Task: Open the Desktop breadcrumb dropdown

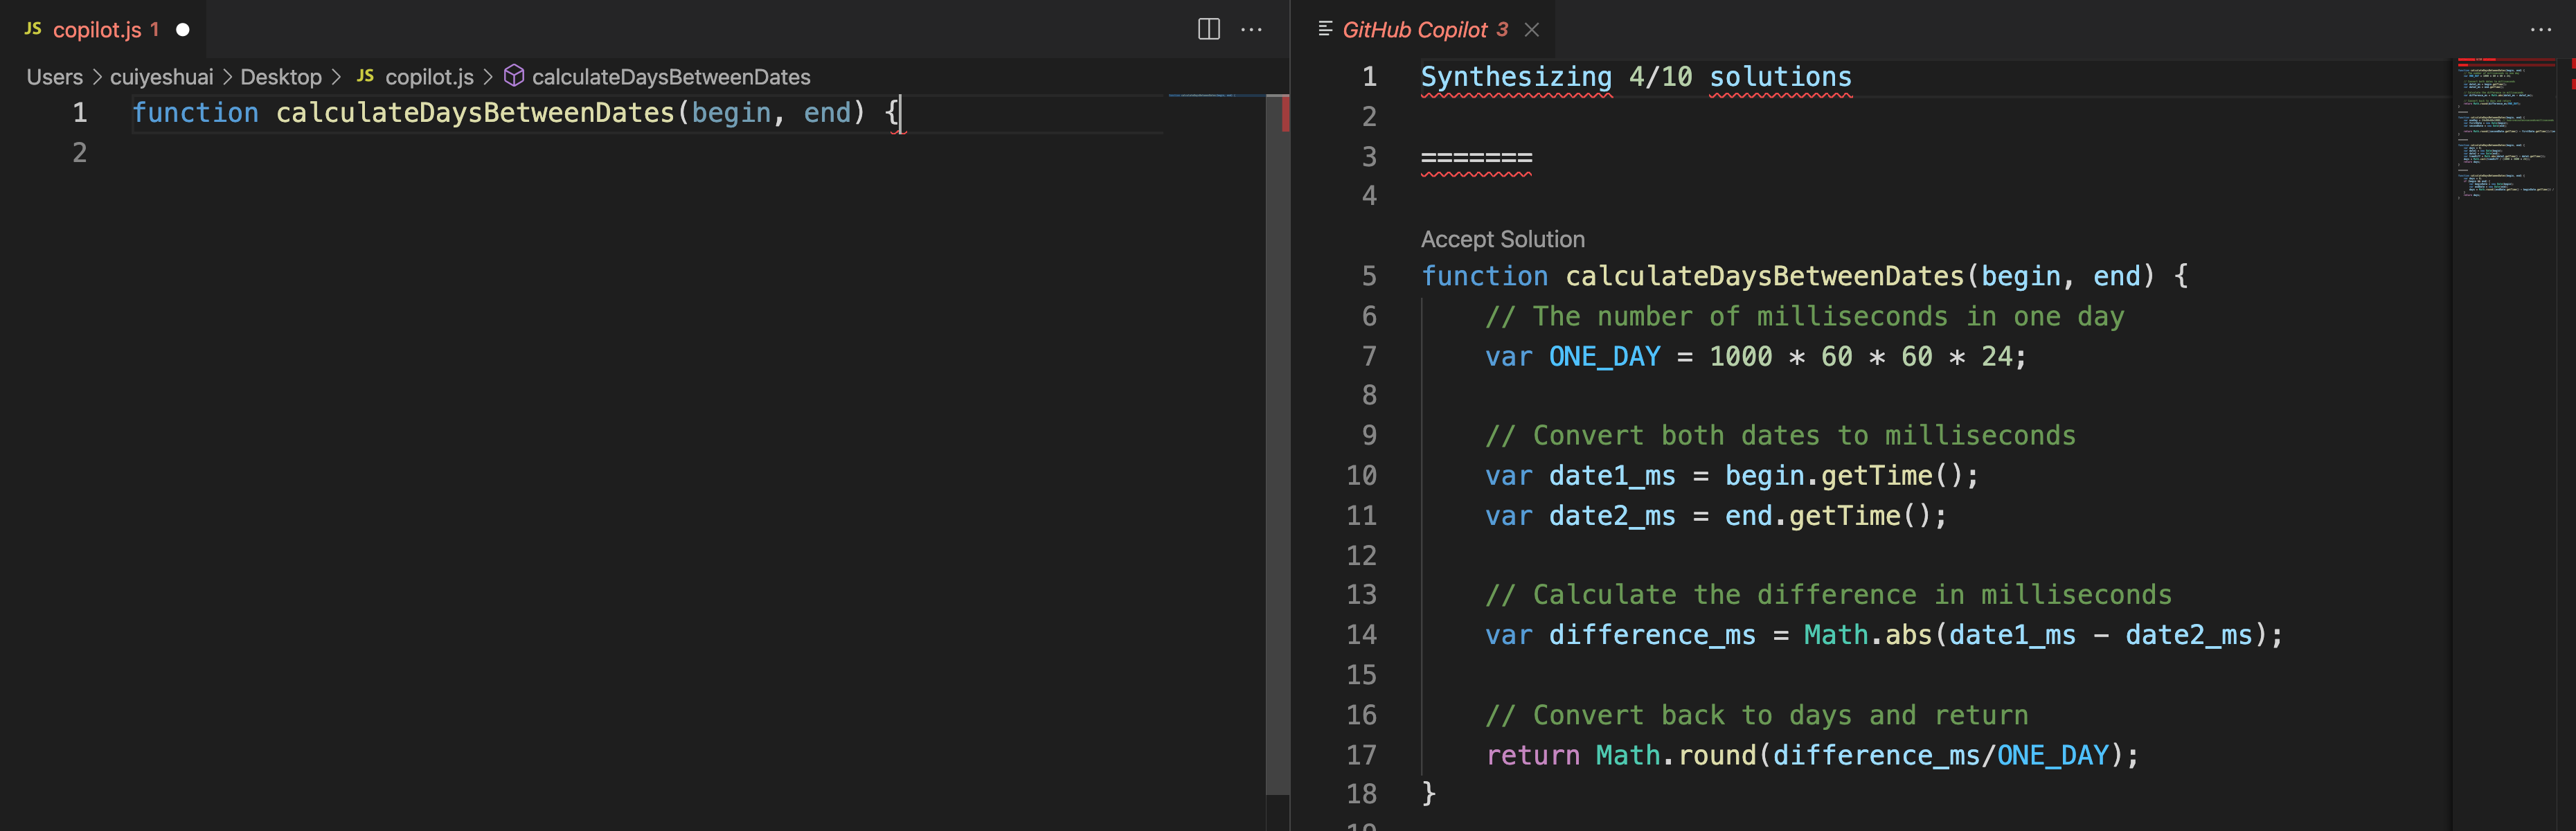Action: pos(280,77)
